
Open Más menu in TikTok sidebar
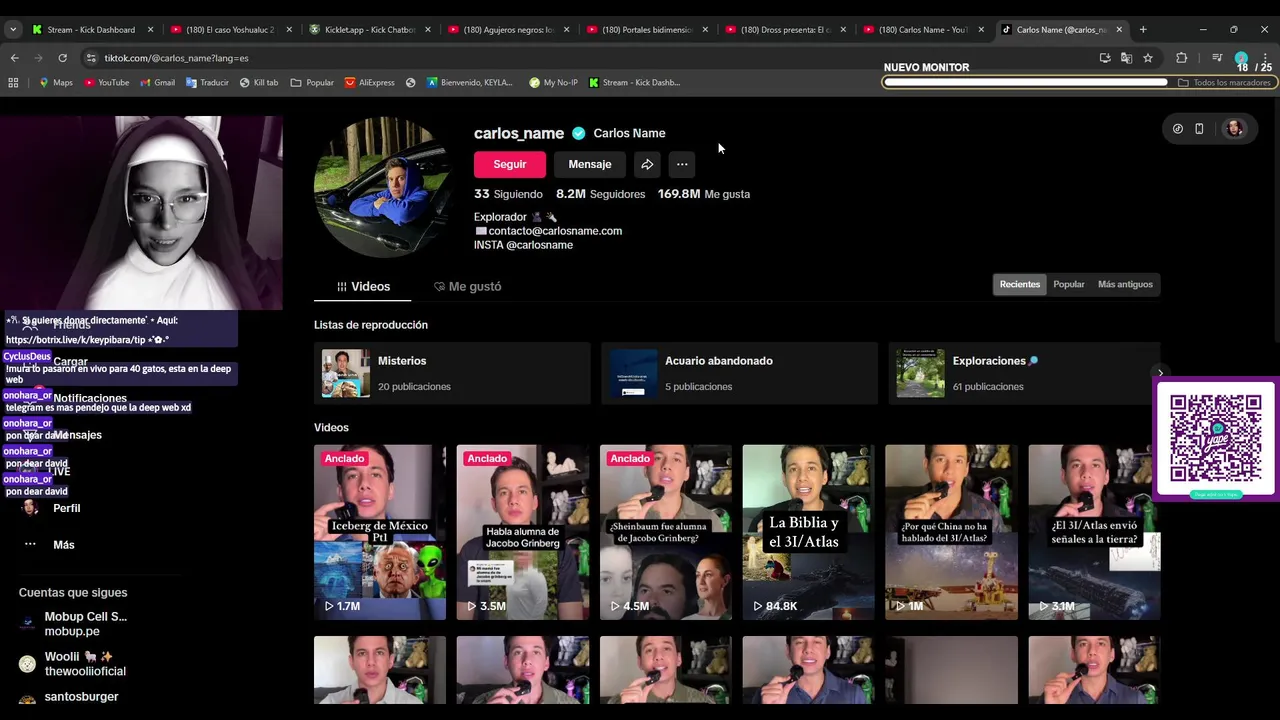click(63, 545)
